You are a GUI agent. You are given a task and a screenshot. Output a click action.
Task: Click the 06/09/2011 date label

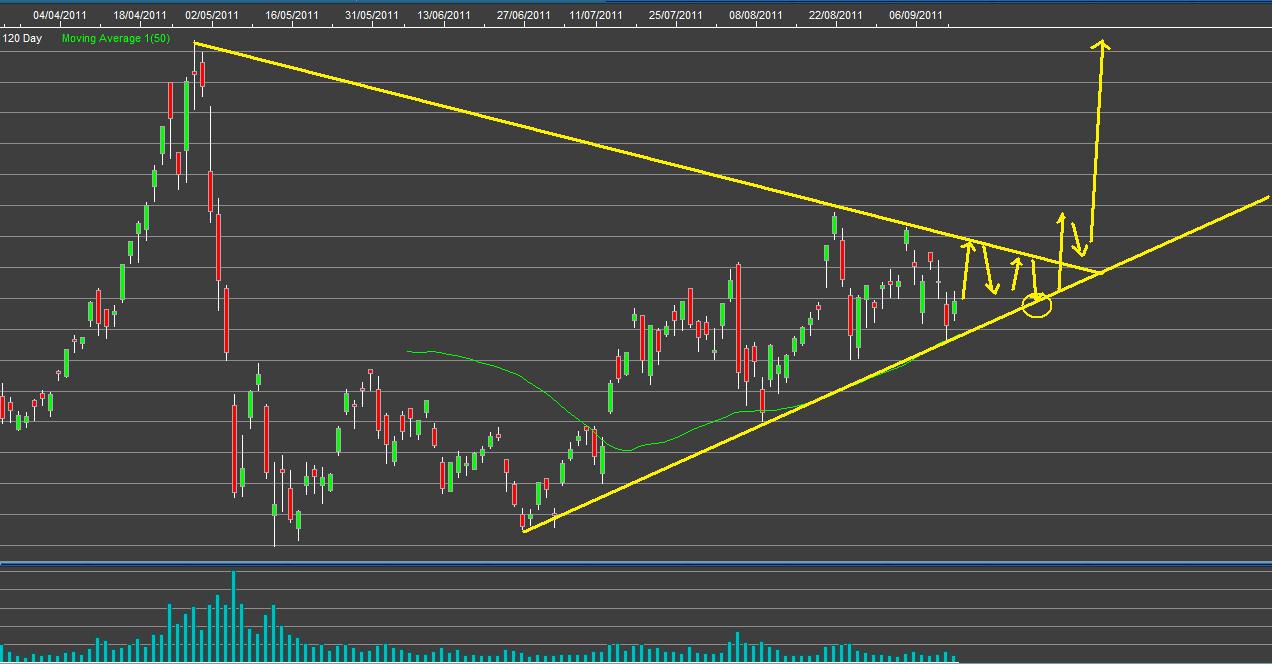pos(916,15)
